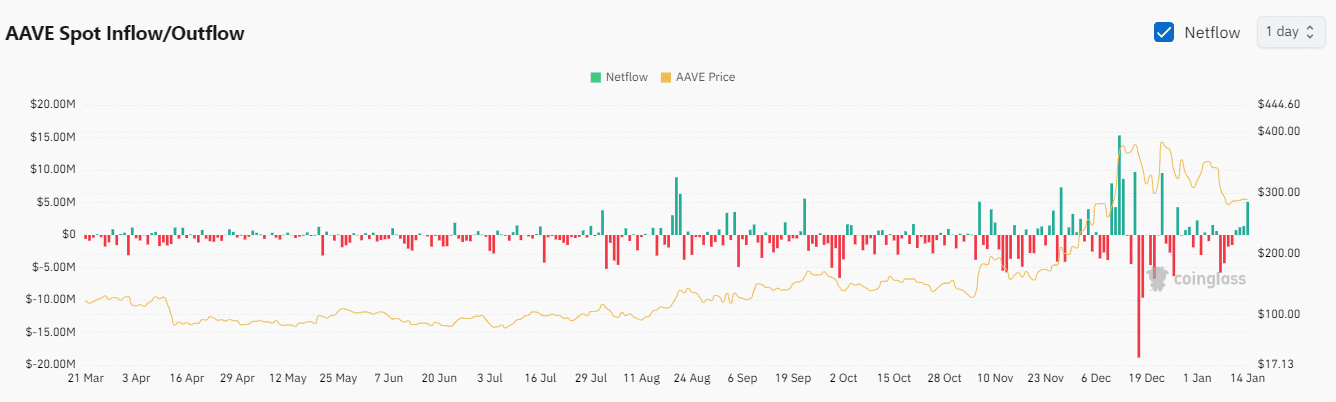Click the AAVE Spot Inflow/Outflow title
Viewport: 1336px width, 402px height.
(x=125, y=33)
